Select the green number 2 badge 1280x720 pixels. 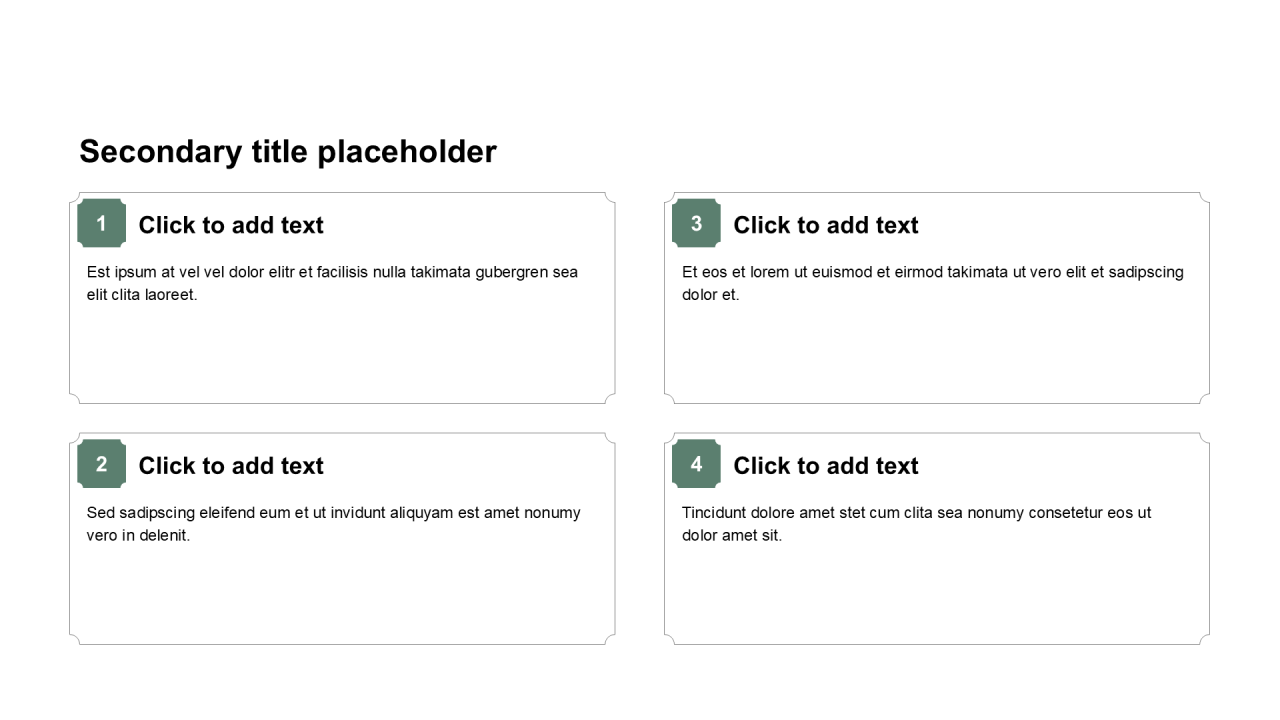click(x=101, y=464)
